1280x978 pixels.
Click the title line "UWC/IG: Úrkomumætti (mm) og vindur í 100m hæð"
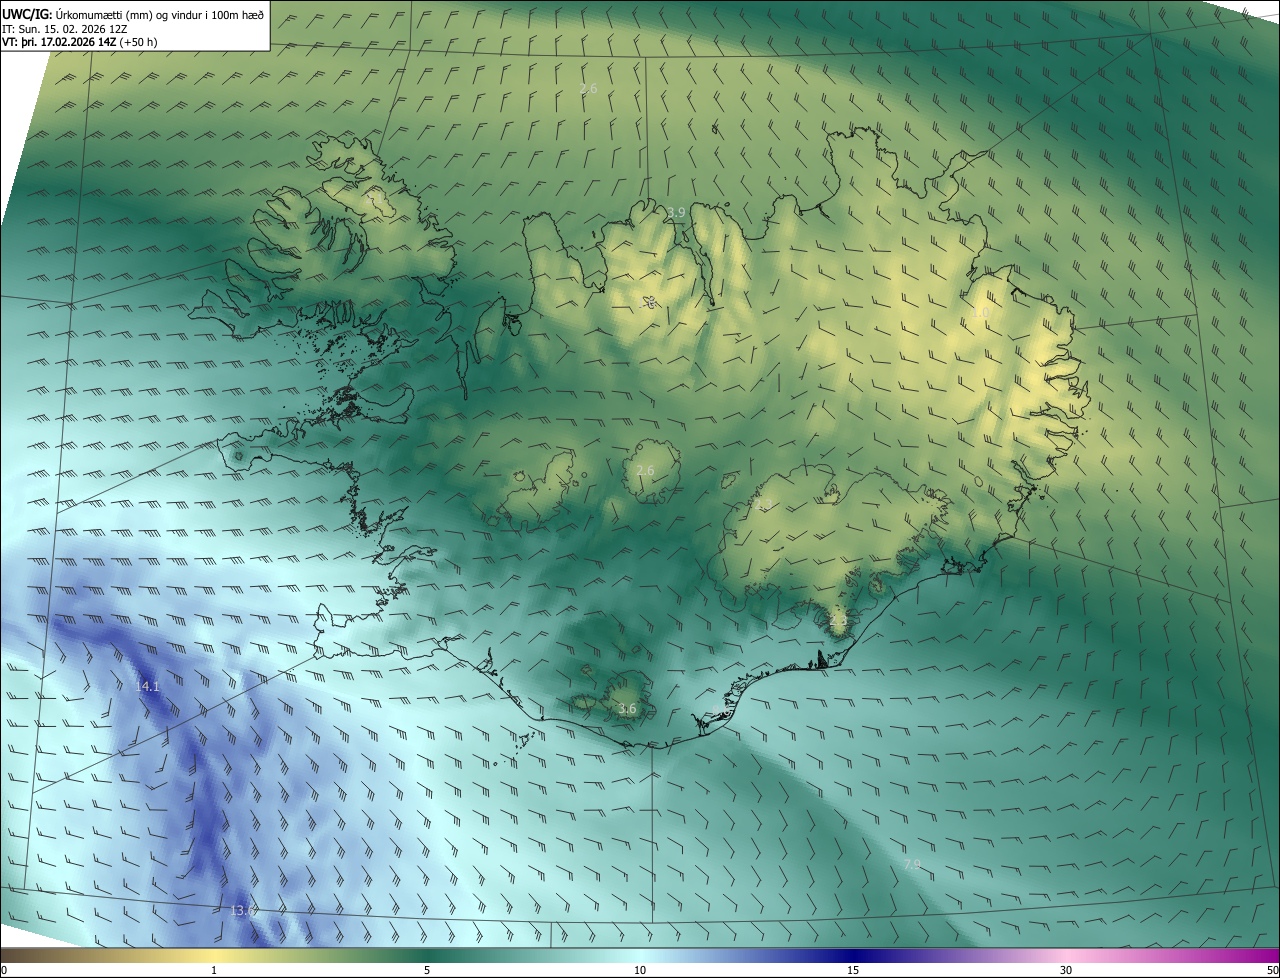pos(133,14)
